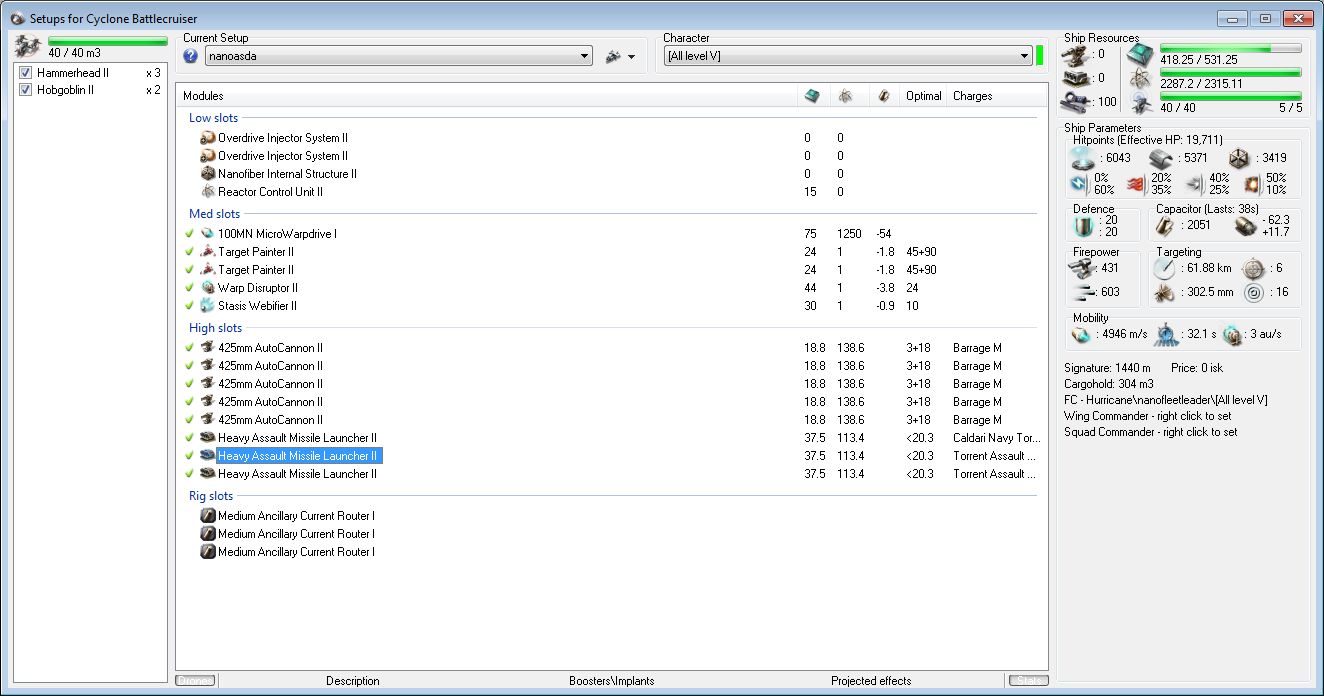Switch to the Projected effects tab

coord(871,681)
